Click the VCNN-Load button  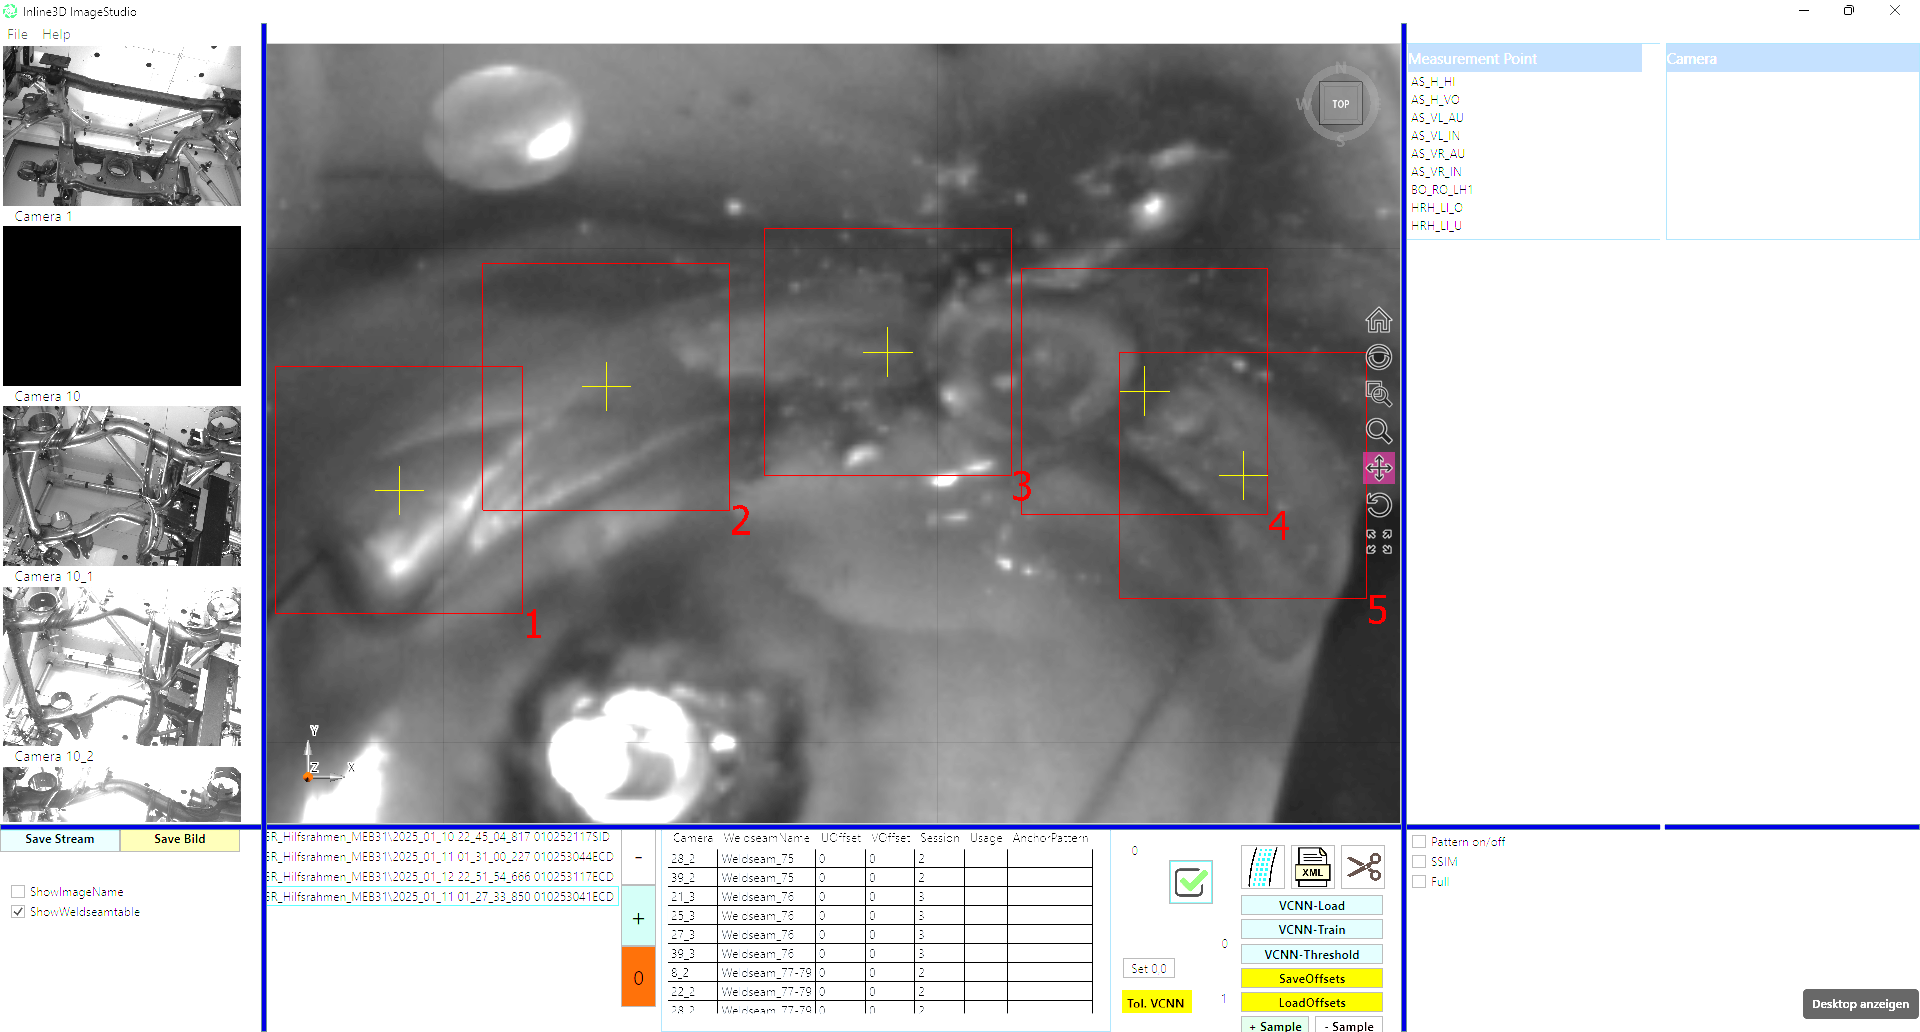coord(1312,905)
